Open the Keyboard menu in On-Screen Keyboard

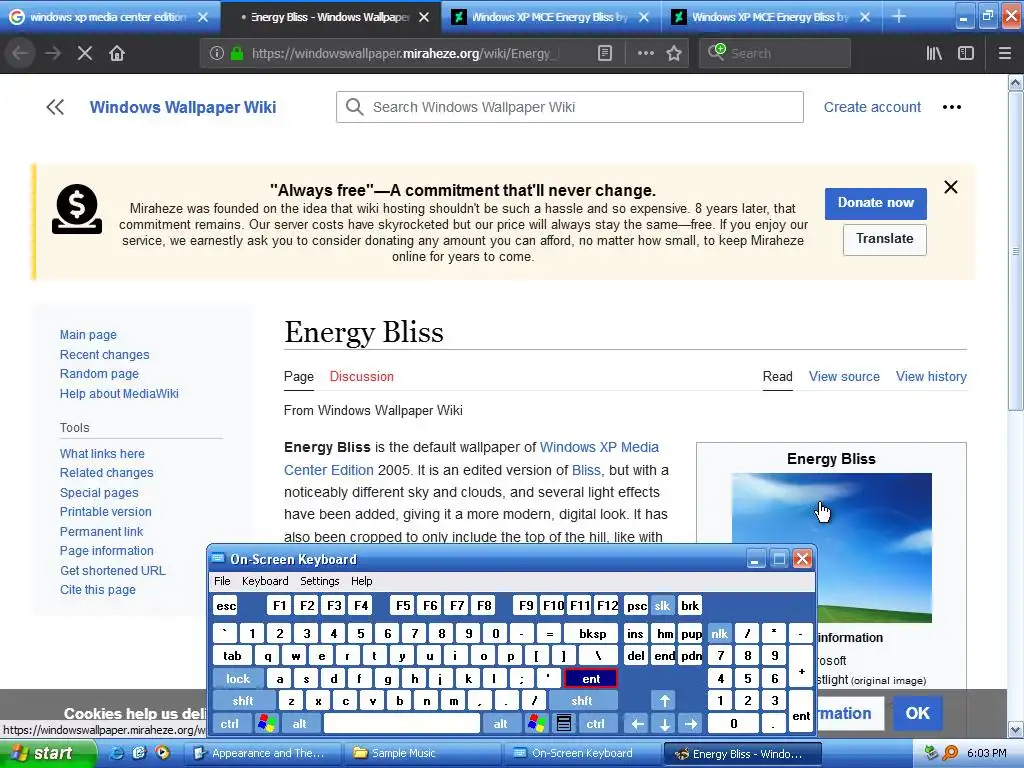click(265, 581)
